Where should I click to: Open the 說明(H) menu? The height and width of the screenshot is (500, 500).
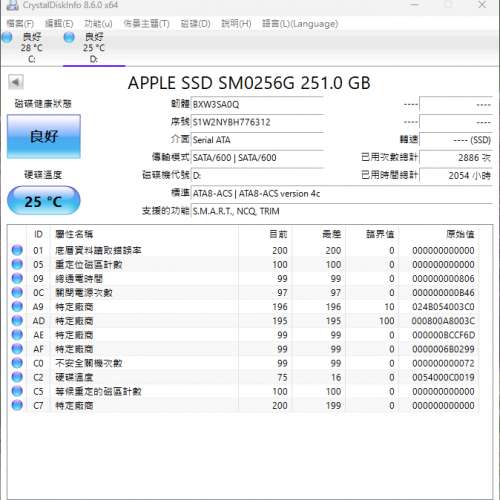point(236,24)
